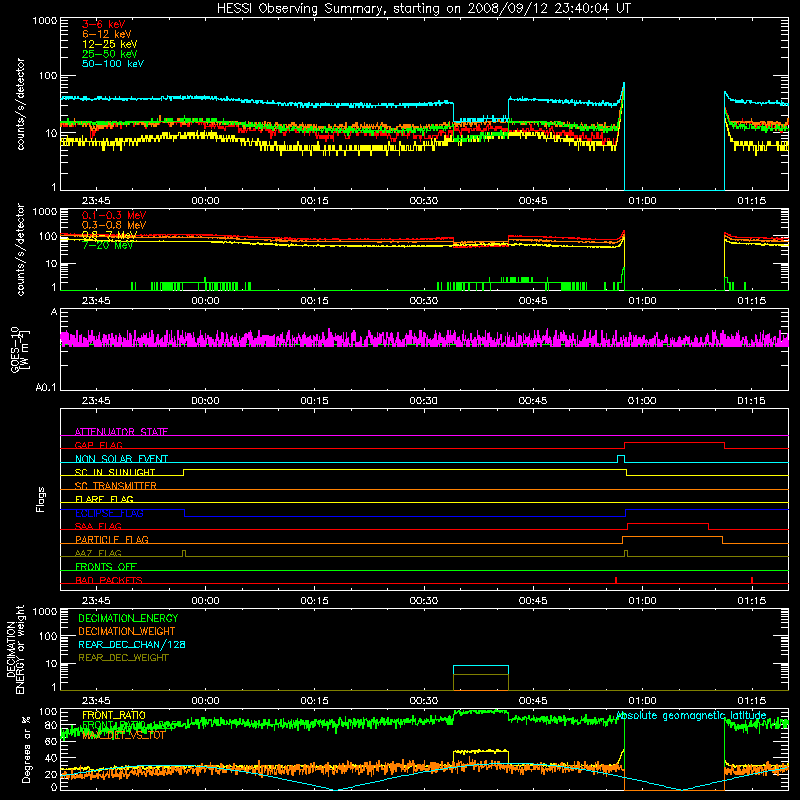800x800 pixels.
Task: Click the GOES-10 [W m-2] axis label
Action: click(19, 350)
